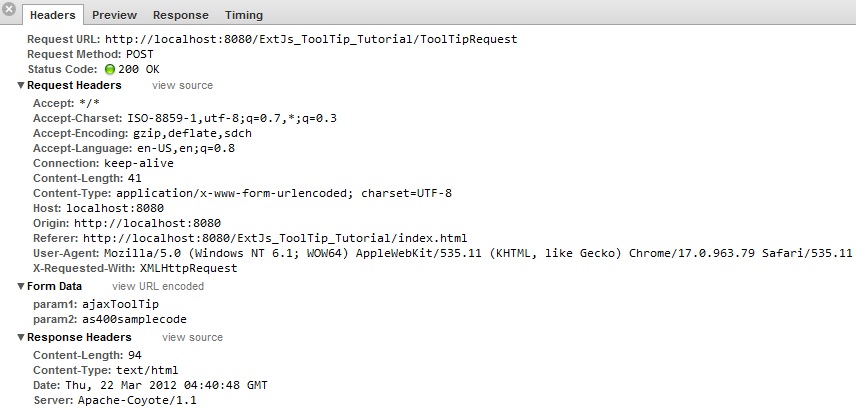This screenshot has width=856, height=409.
Task: View source of Response Headers
Action: click(192, 337)
